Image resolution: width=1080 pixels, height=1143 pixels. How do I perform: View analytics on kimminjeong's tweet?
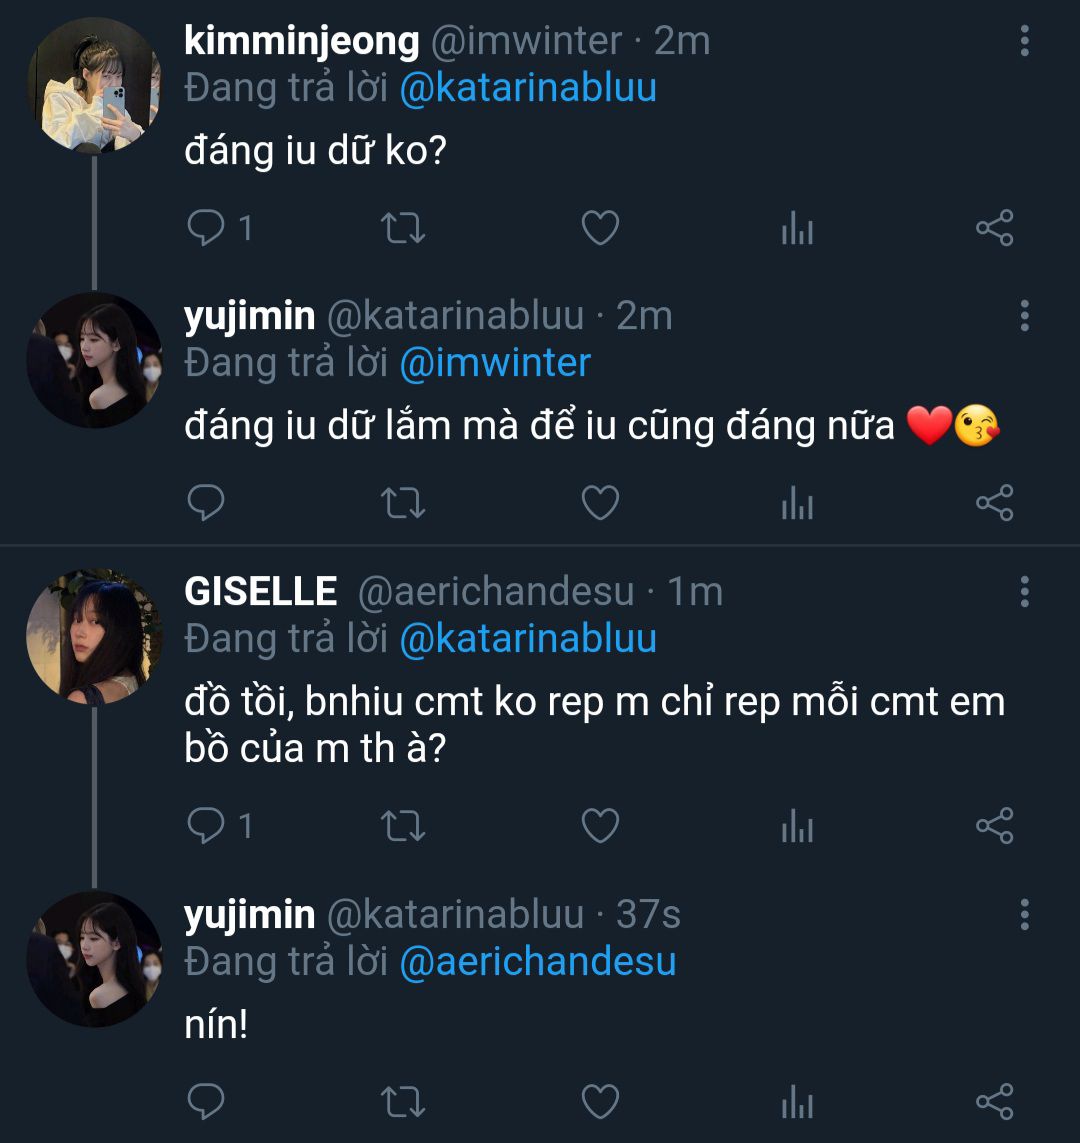[797, 230]
